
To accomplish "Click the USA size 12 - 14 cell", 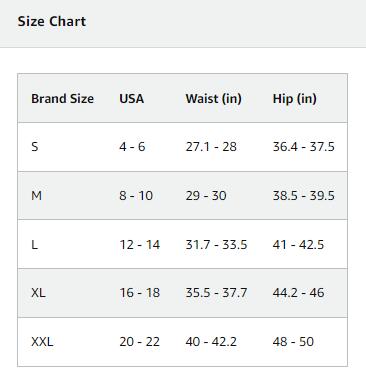I will [140, 245].
